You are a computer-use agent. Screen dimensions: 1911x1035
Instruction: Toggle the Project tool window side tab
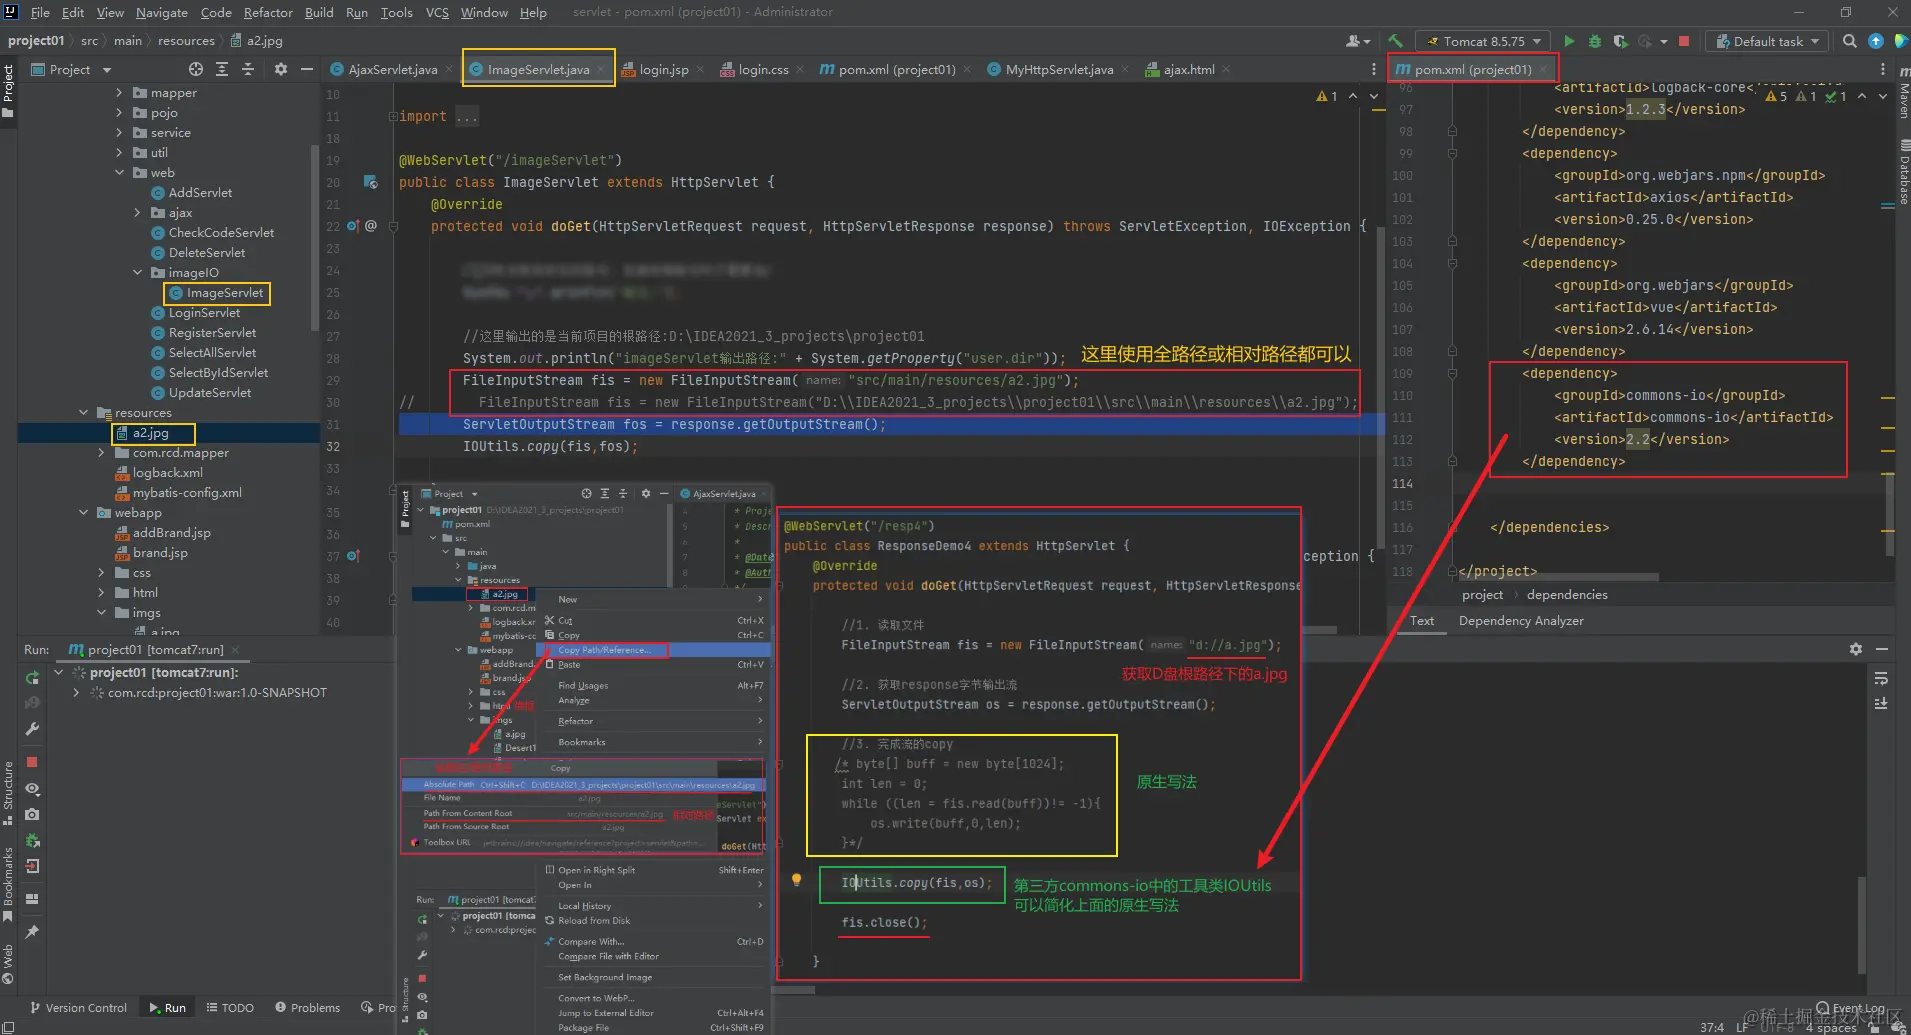tap(8, 88)
